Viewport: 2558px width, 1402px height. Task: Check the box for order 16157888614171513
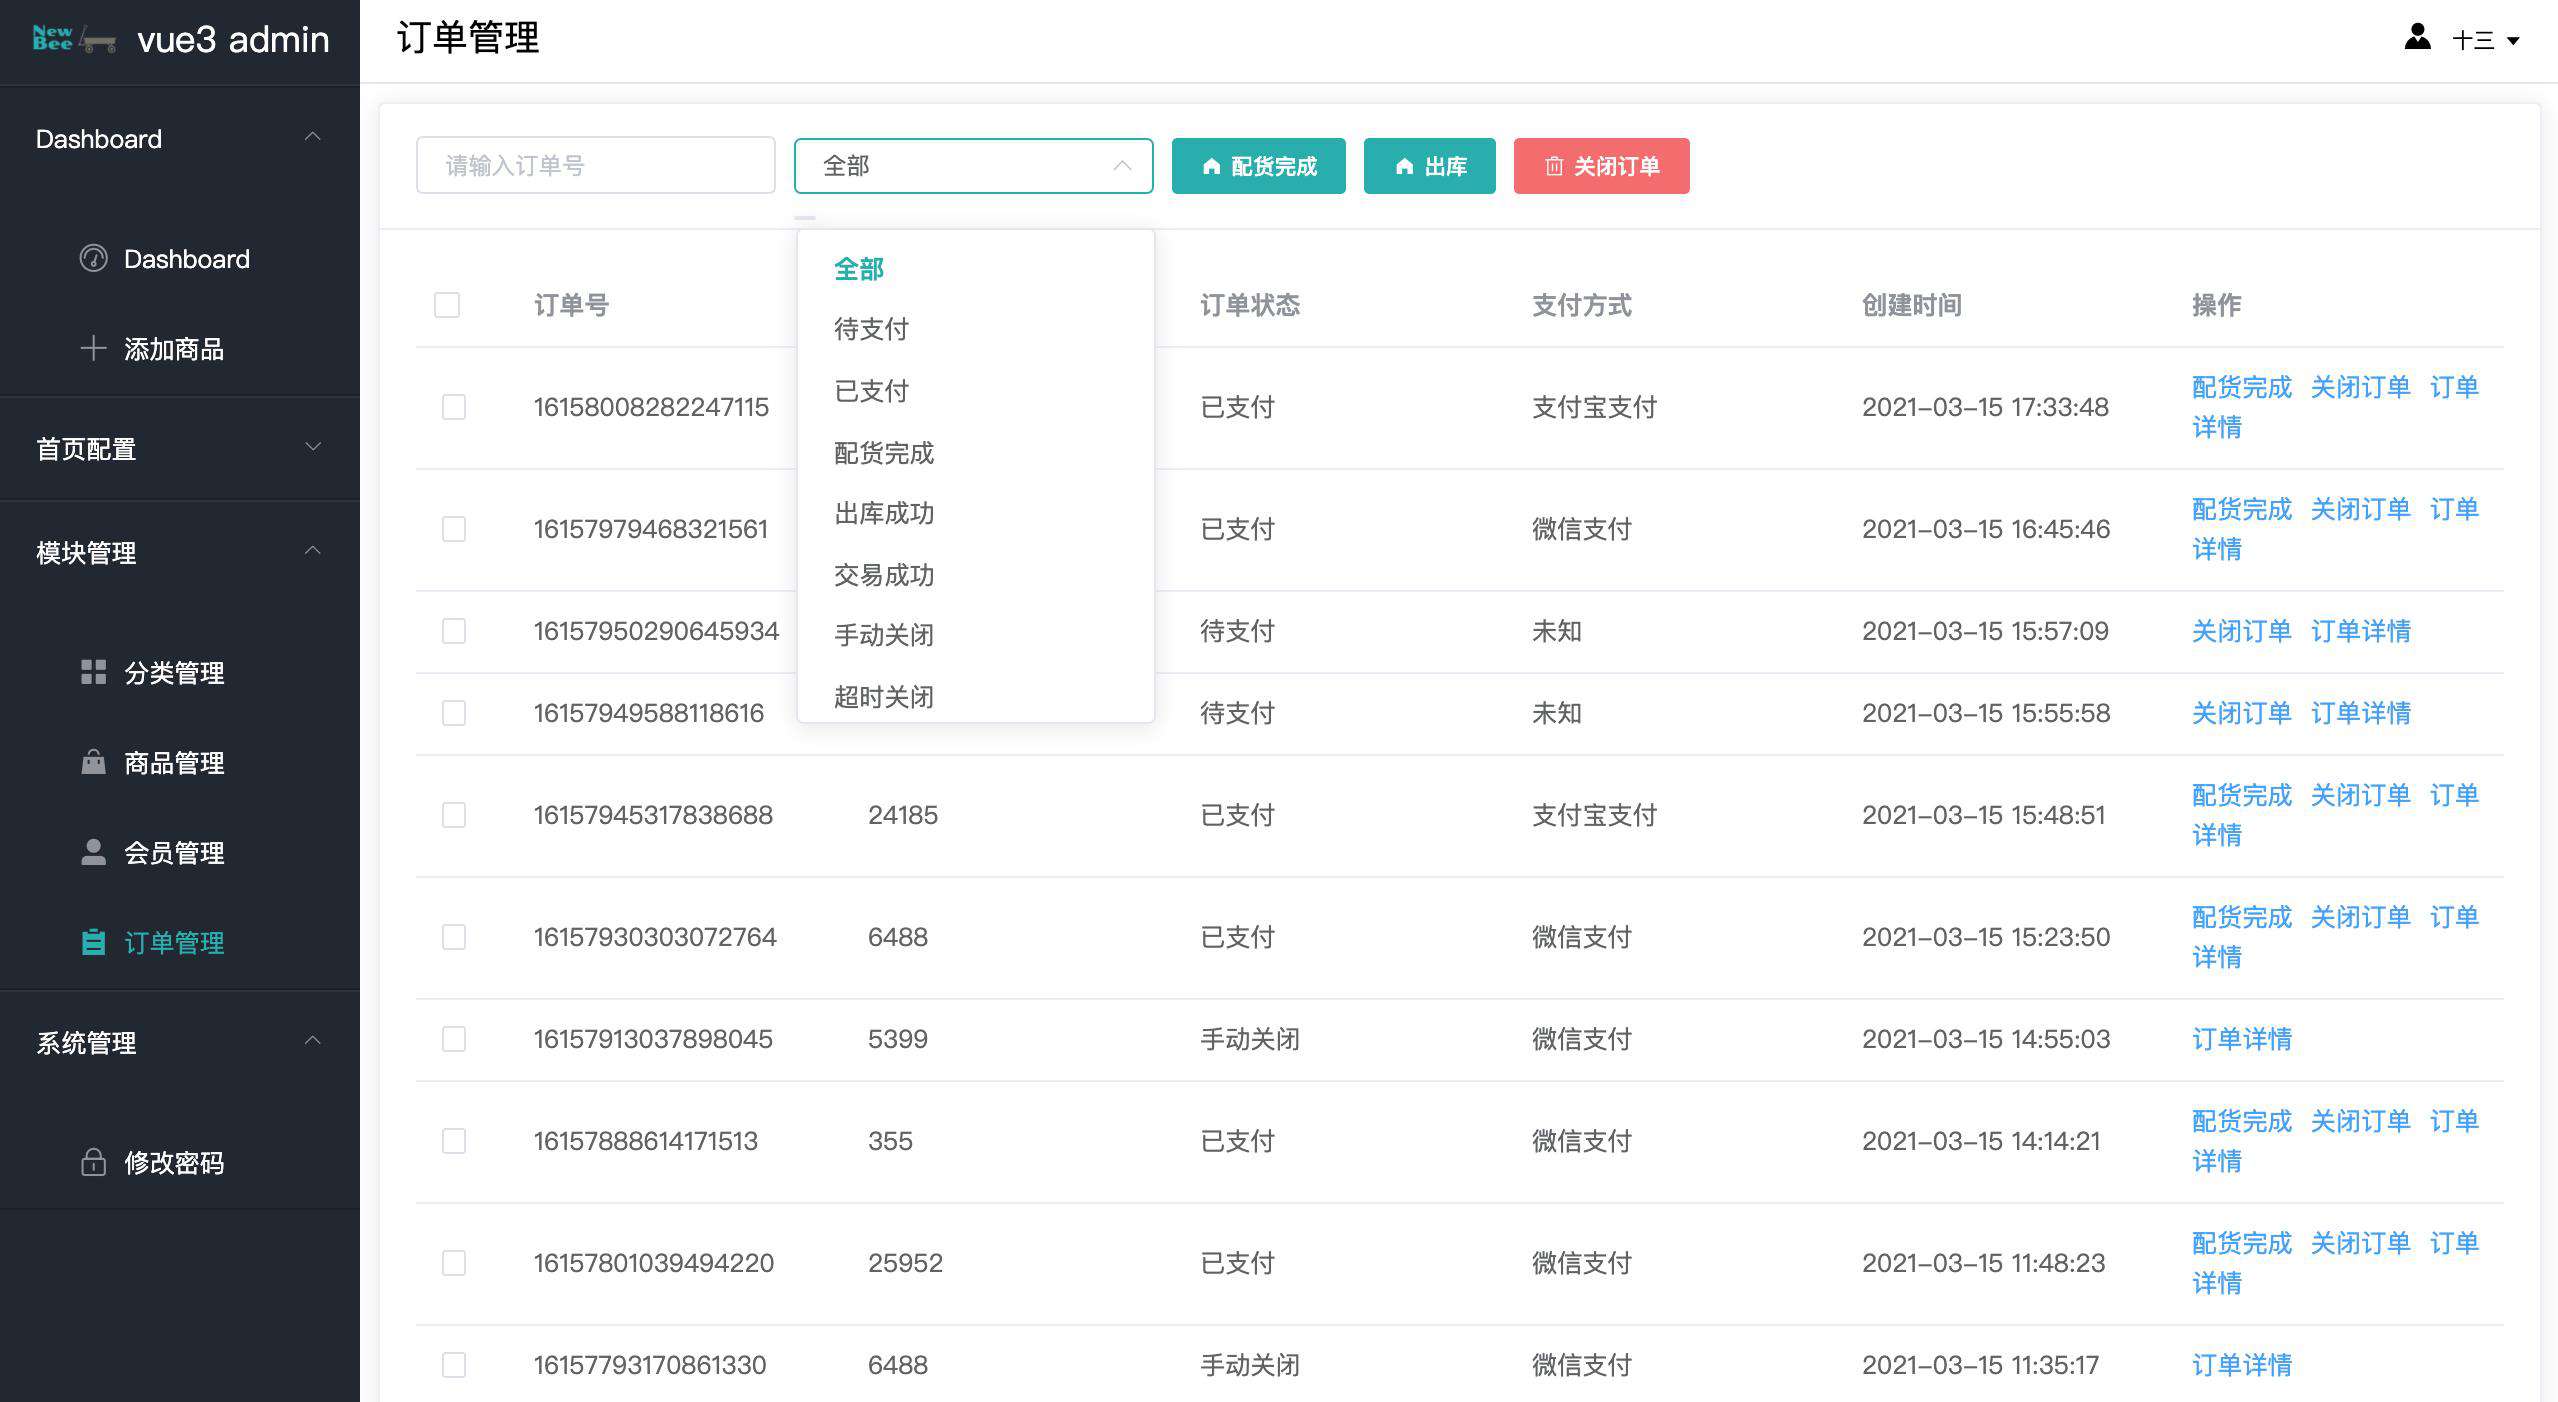(x=454, y=1141)
